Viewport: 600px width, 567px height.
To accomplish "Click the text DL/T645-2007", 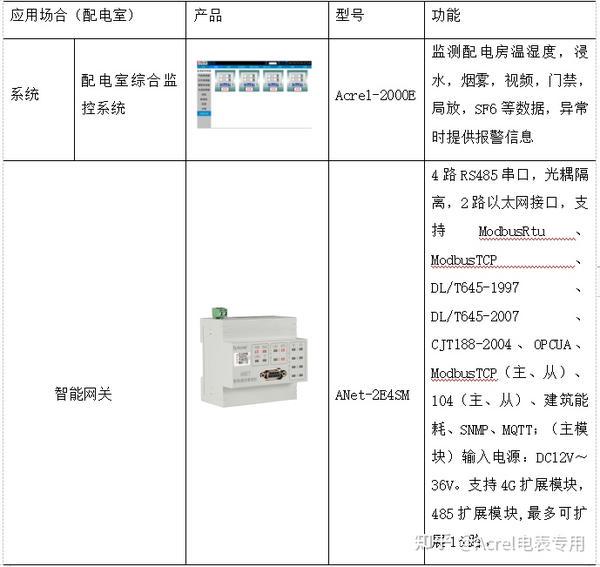I will 475,316.
